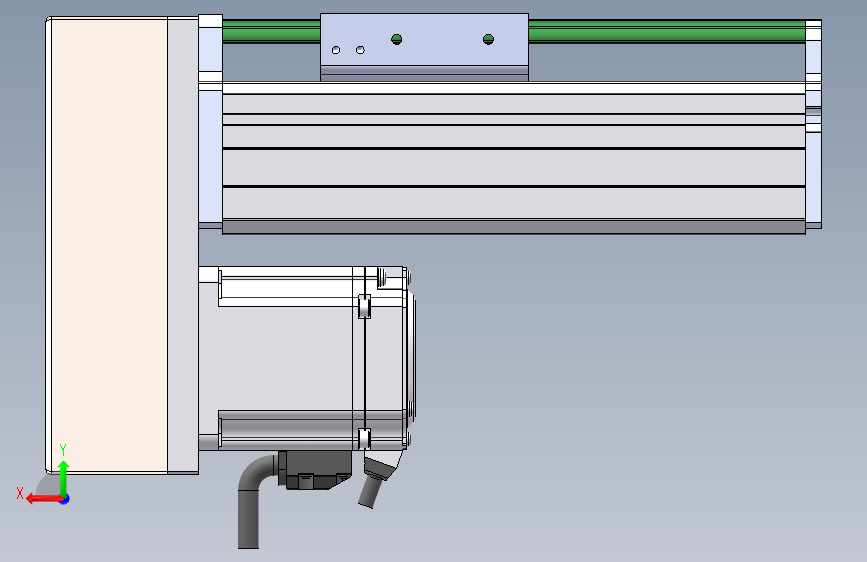This screenshot has width=867, height=562.
Task: Select the green guide rod left of the carriage
Action: pos(271,32)
